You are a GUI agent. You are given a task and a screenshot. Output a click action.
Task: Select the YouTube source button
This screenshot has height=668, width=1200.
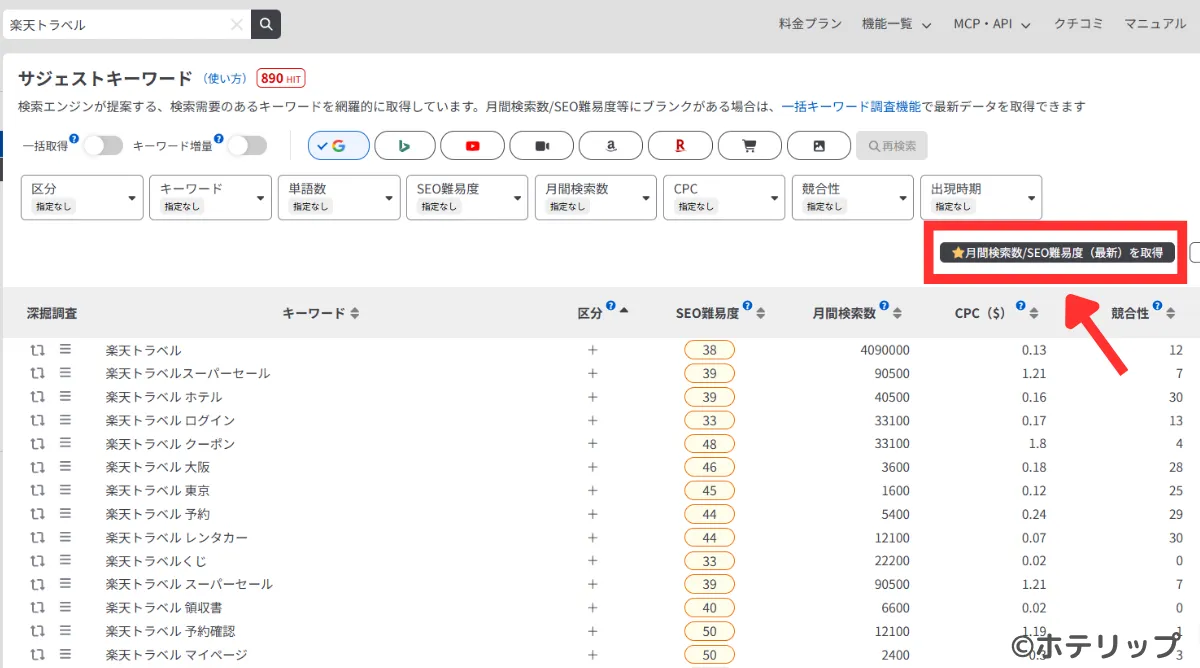(x=472, y=146)
